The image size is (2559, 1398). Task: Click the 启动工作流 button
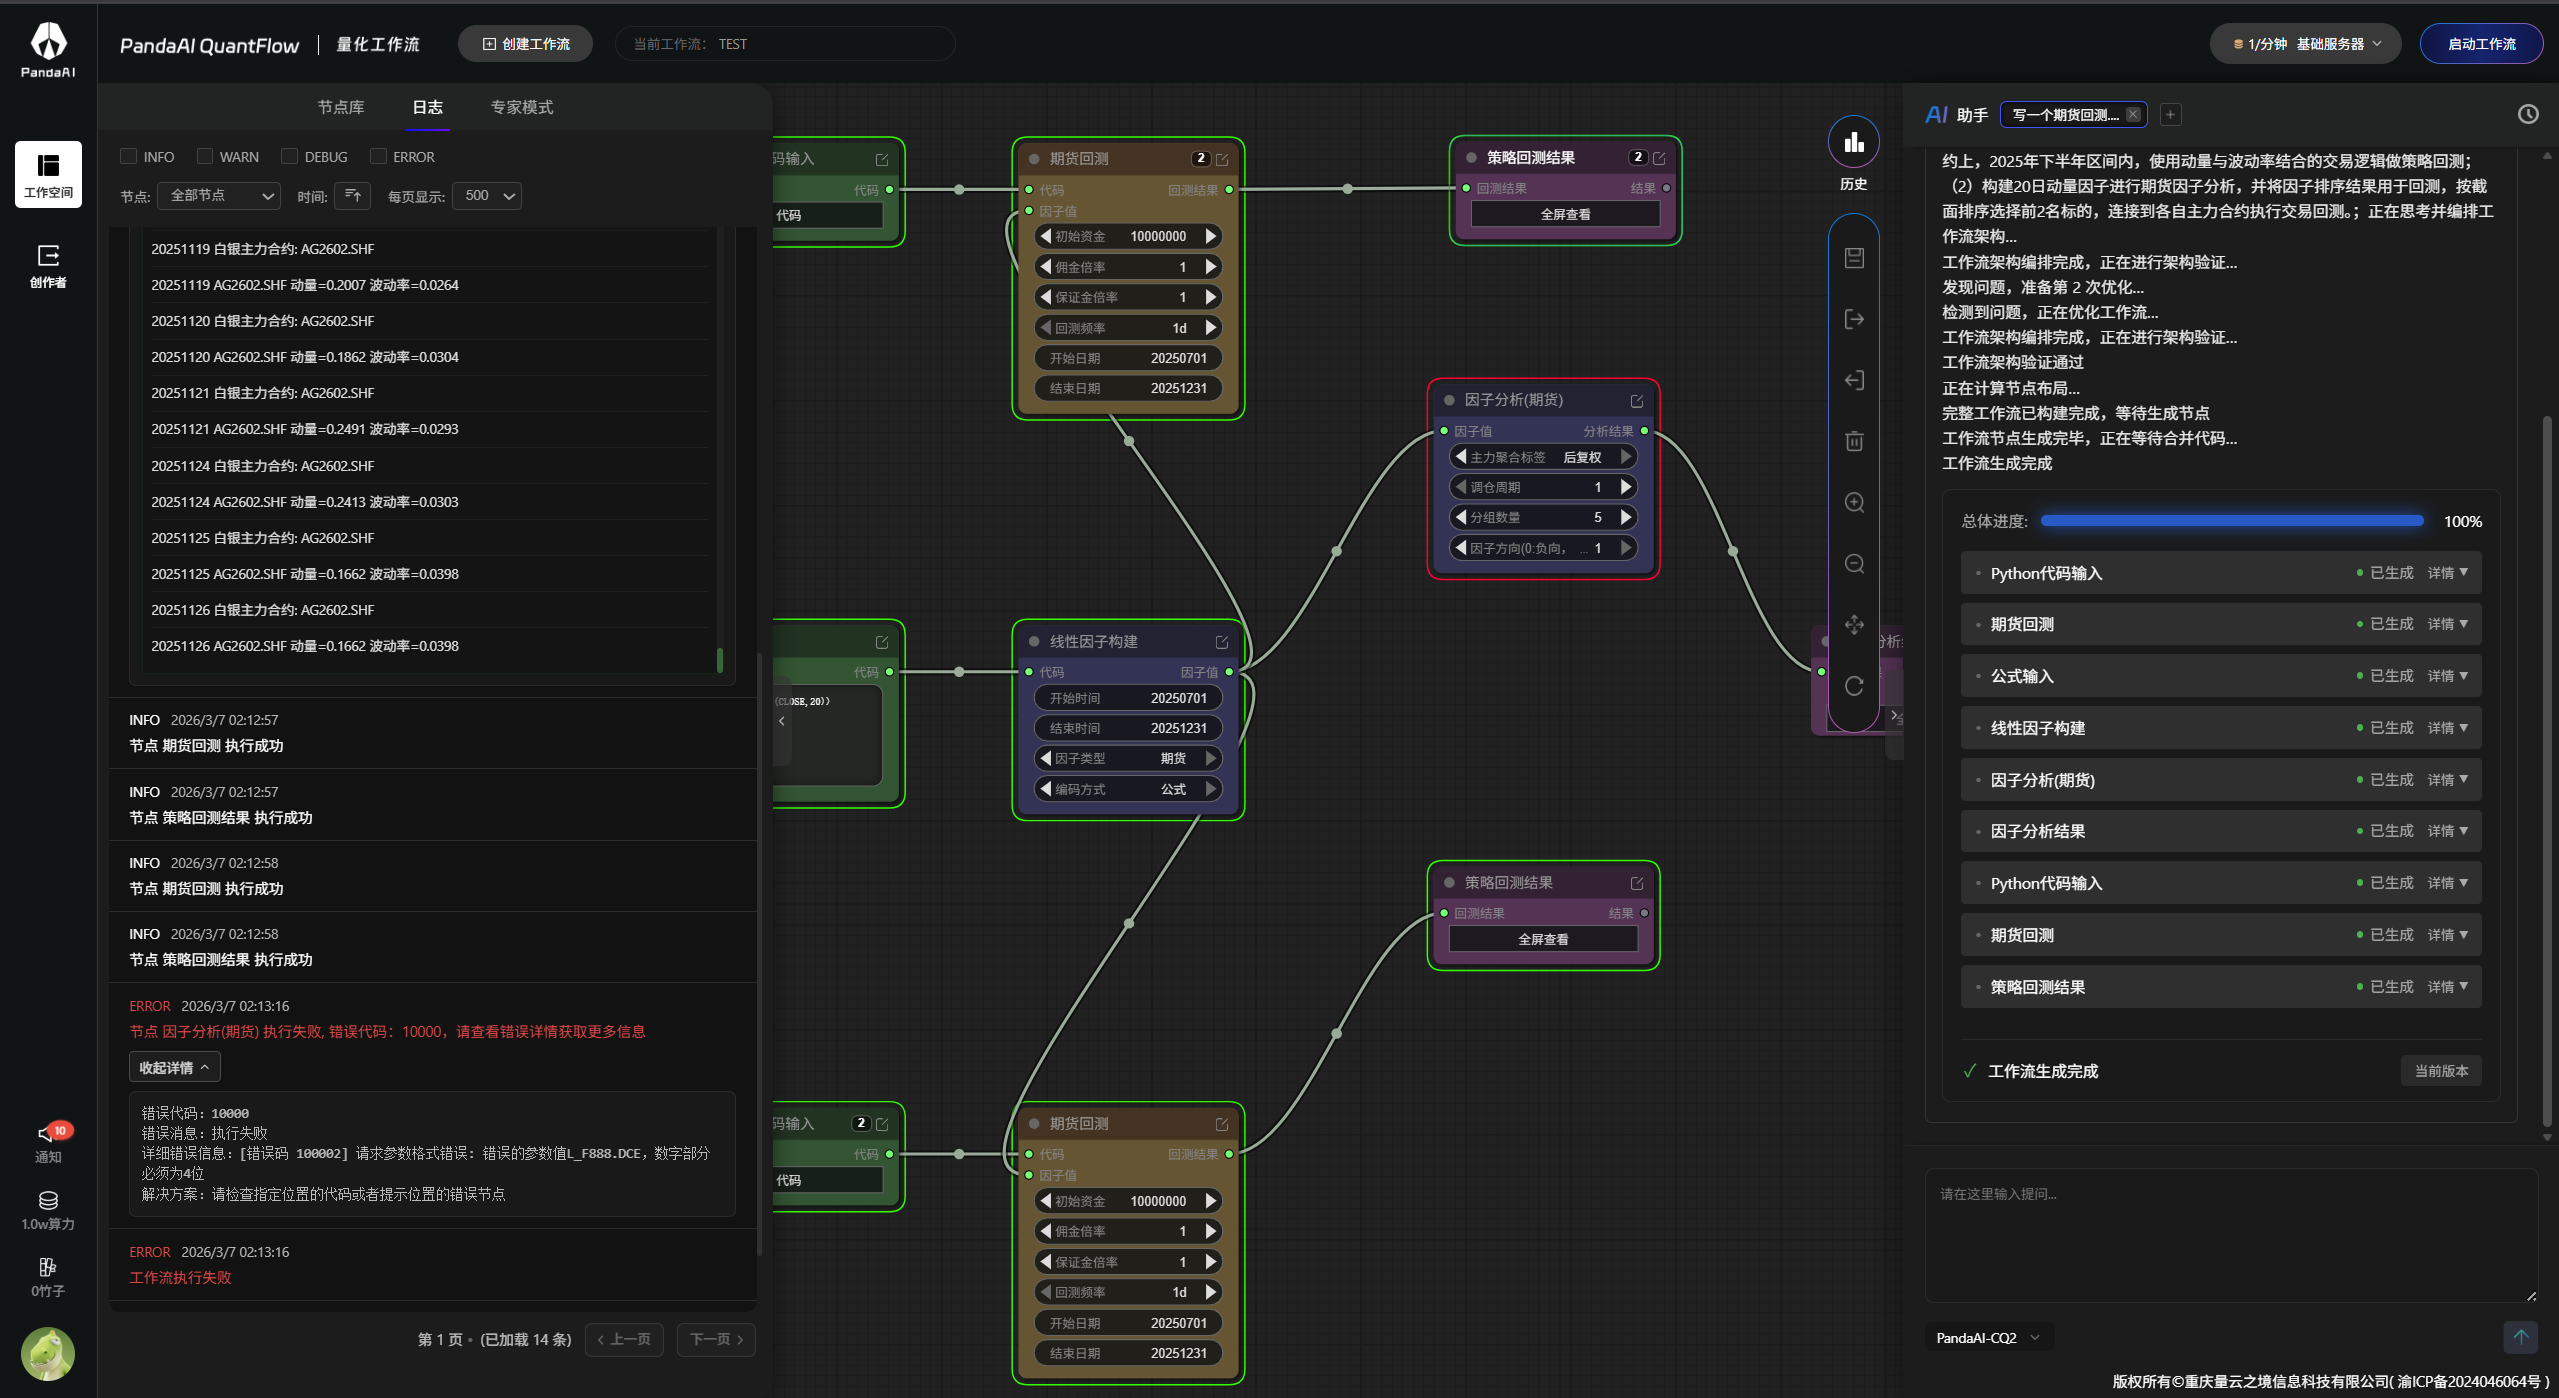[x=2481, y=44]
